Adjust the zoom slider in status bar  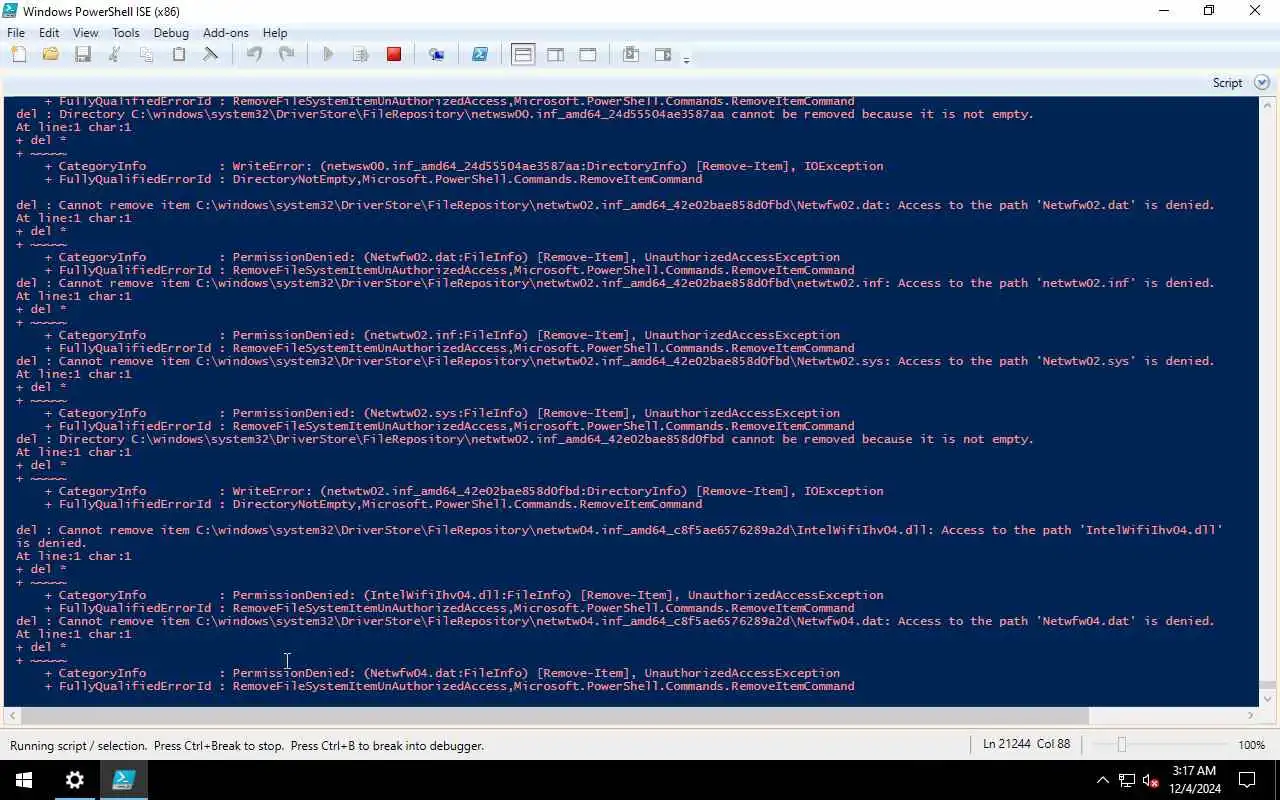pyautogui.click(x=1121, y=745)
